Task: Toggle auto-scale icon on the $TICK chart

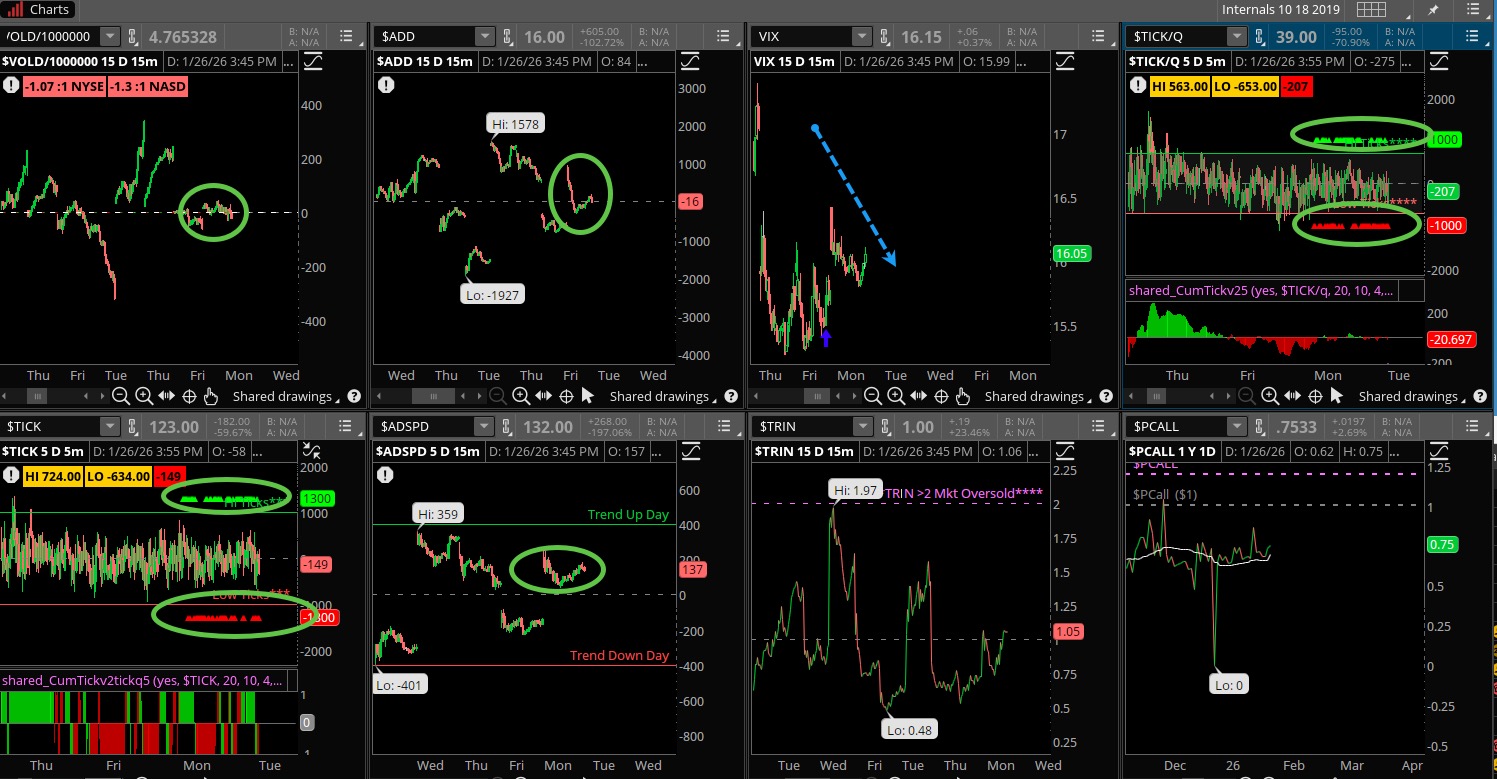Action: click(x=312, y=452)
